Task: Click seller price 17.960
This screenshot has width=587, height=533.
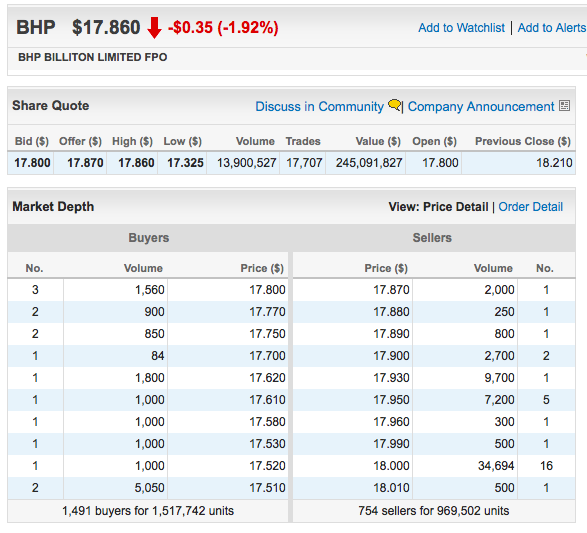Action: 391,422
